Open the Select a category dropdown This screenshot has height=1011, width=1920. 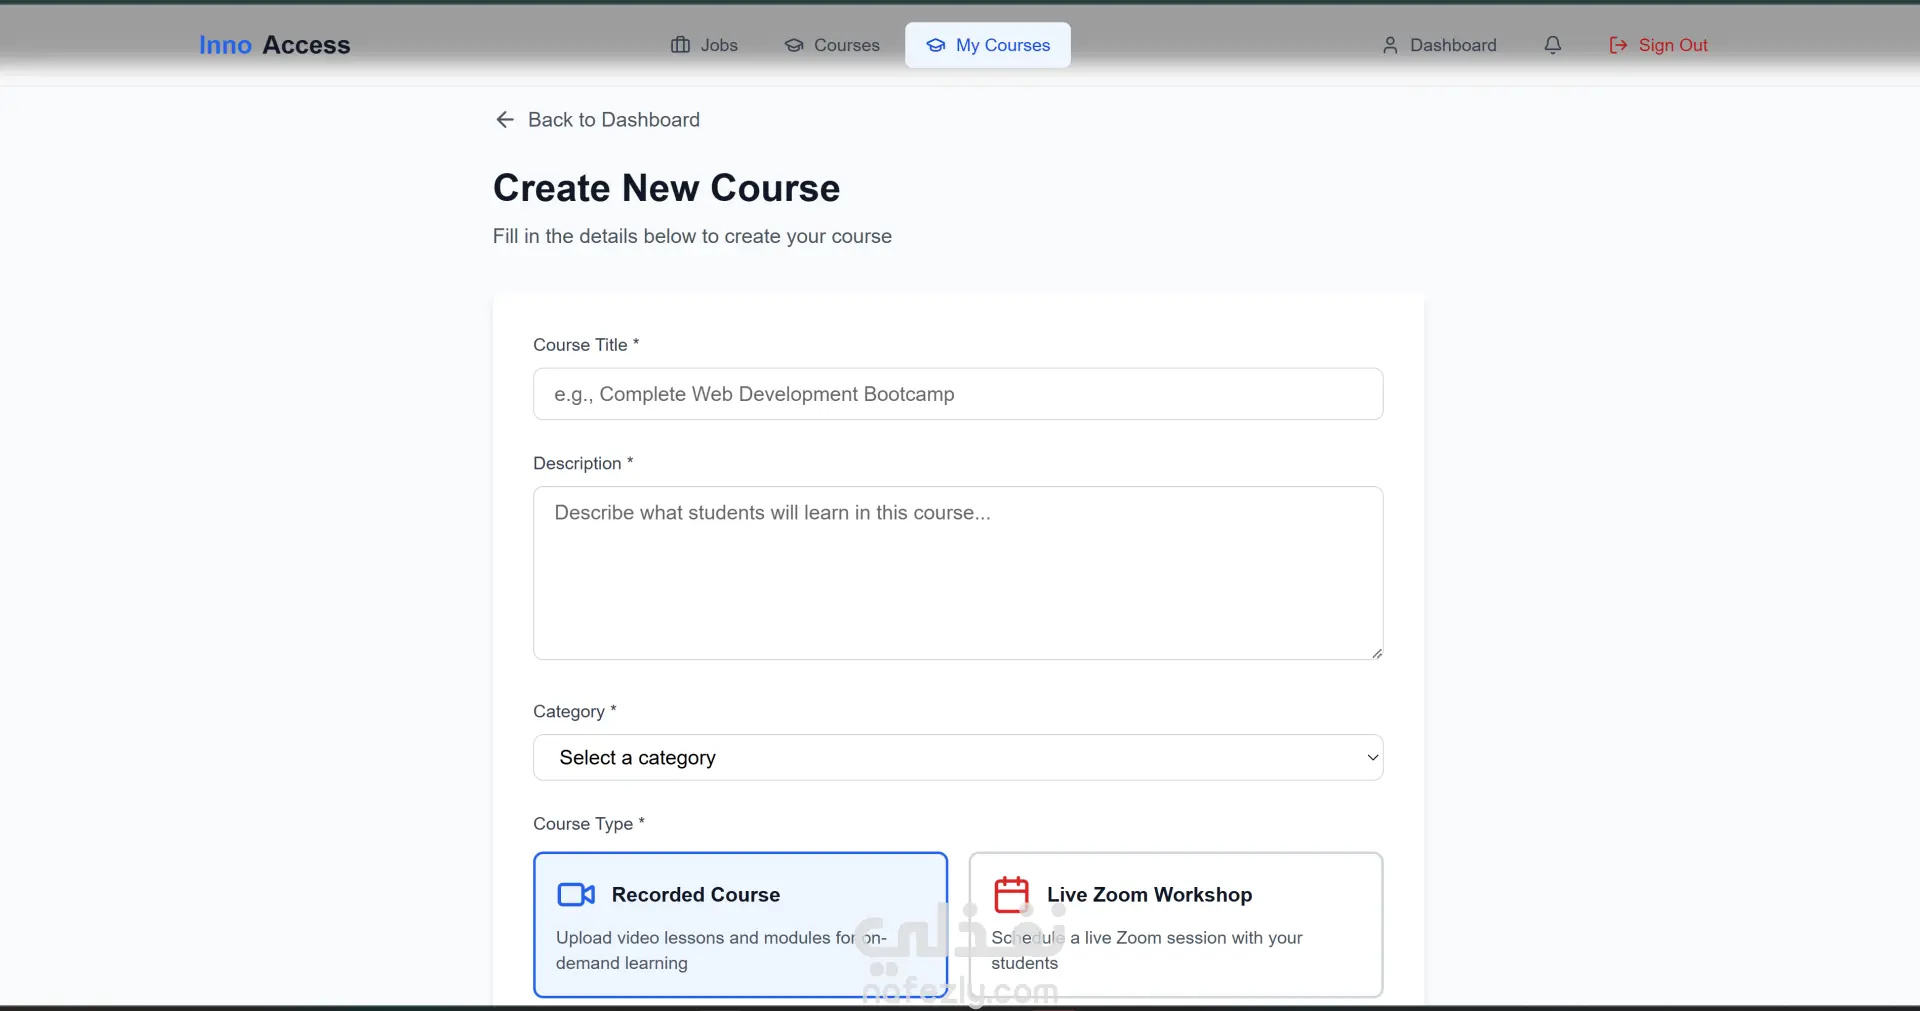957,758
